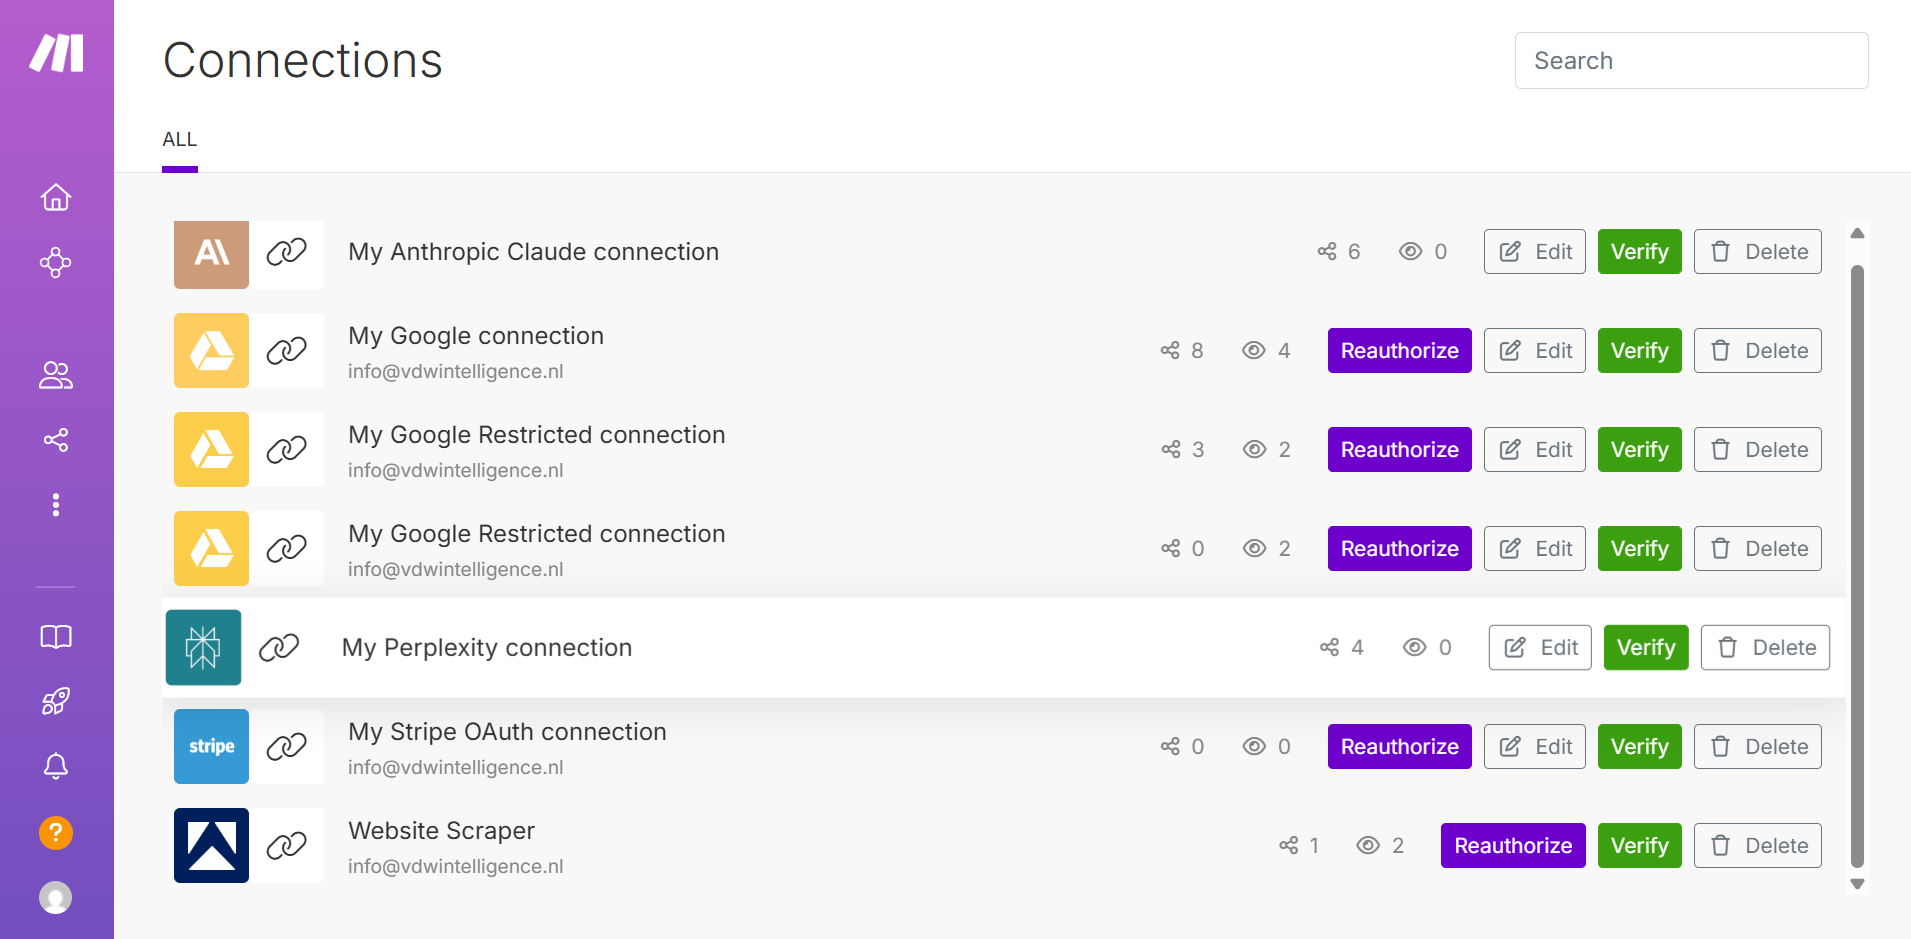Click the Anthropic Claude app thumbnail

211,254
